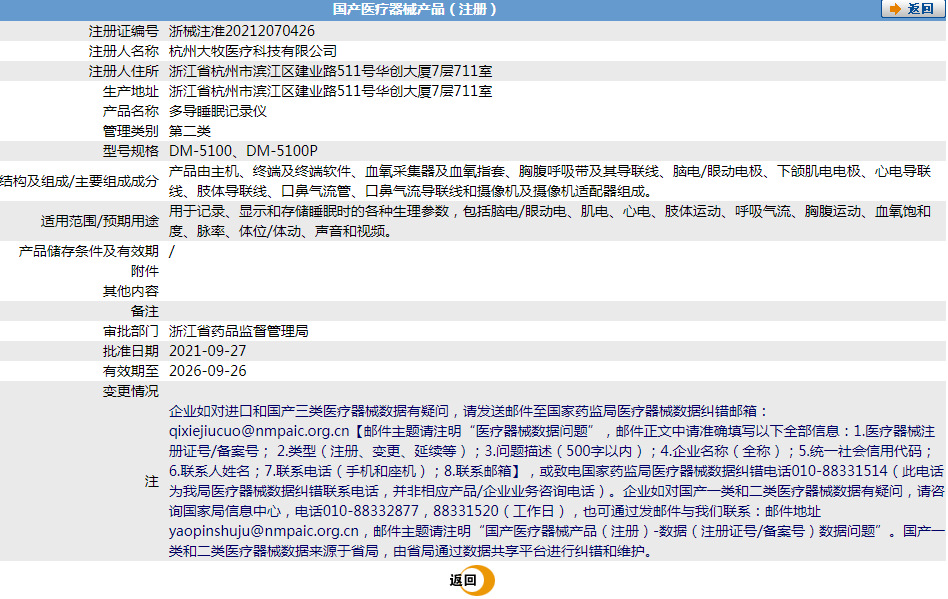Click product name 多导睡眠记录仪
This screenshot has height=599, width=948.
(x=218, y=111)
